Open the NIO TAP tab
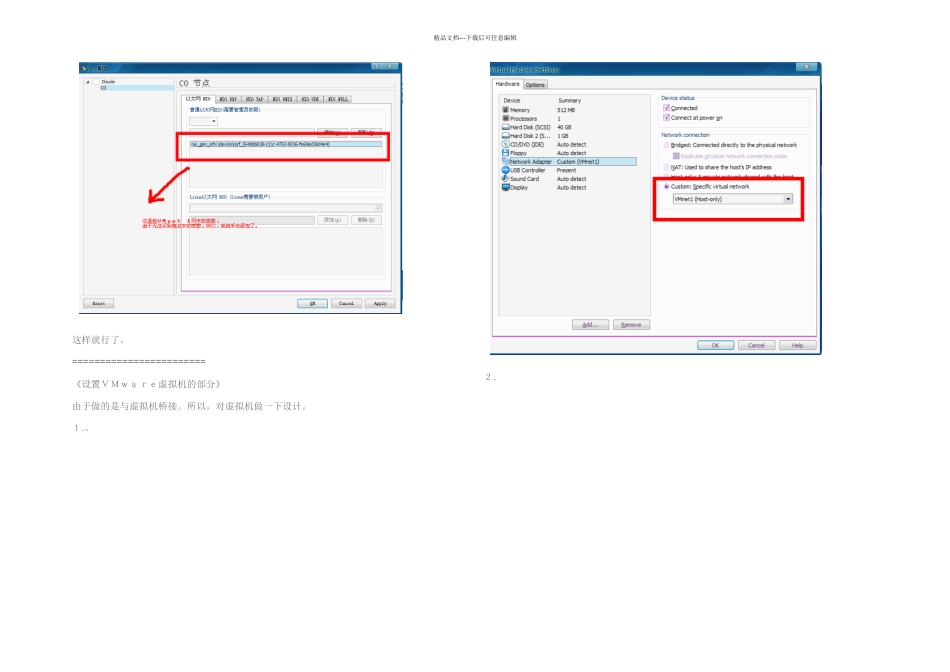 (x=254, y=99)
